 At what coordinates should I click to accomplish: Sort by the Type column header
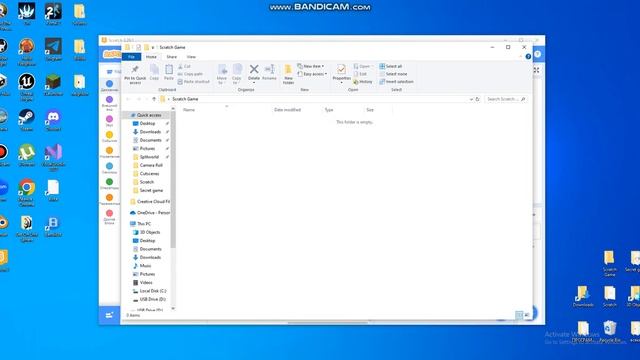coord(329,110)
